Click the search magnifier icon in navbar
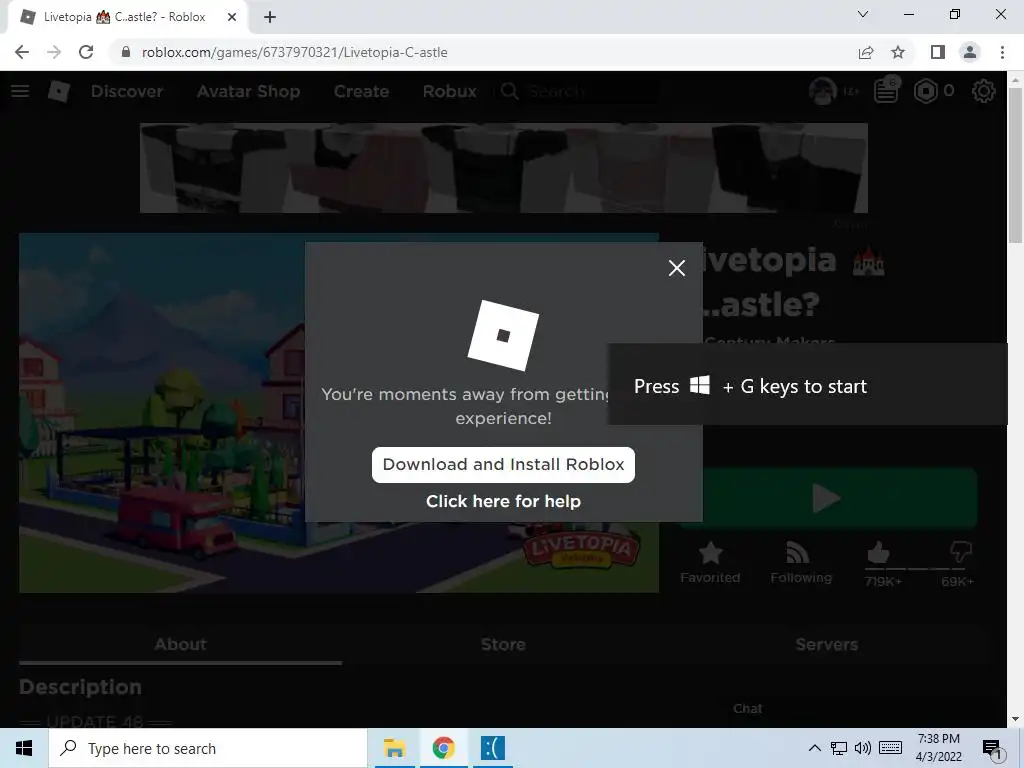The height and width of the screenshot is (768, 1024). tap(509, 91)
